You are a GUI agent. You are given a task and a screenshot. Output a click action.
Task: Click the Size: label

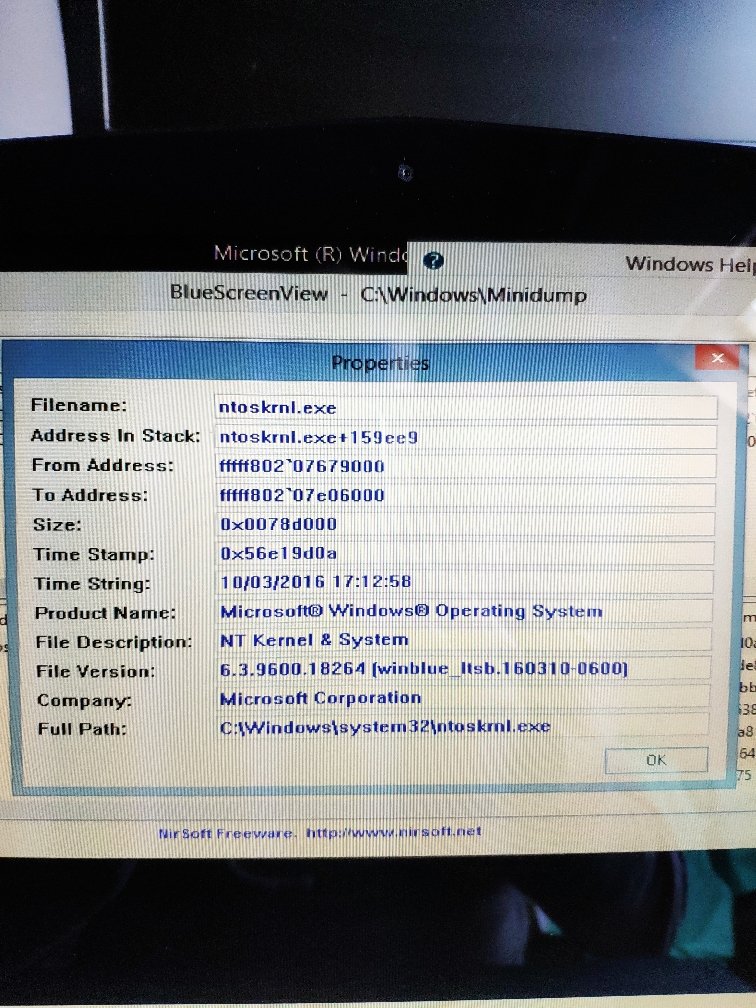pos(57,525)
